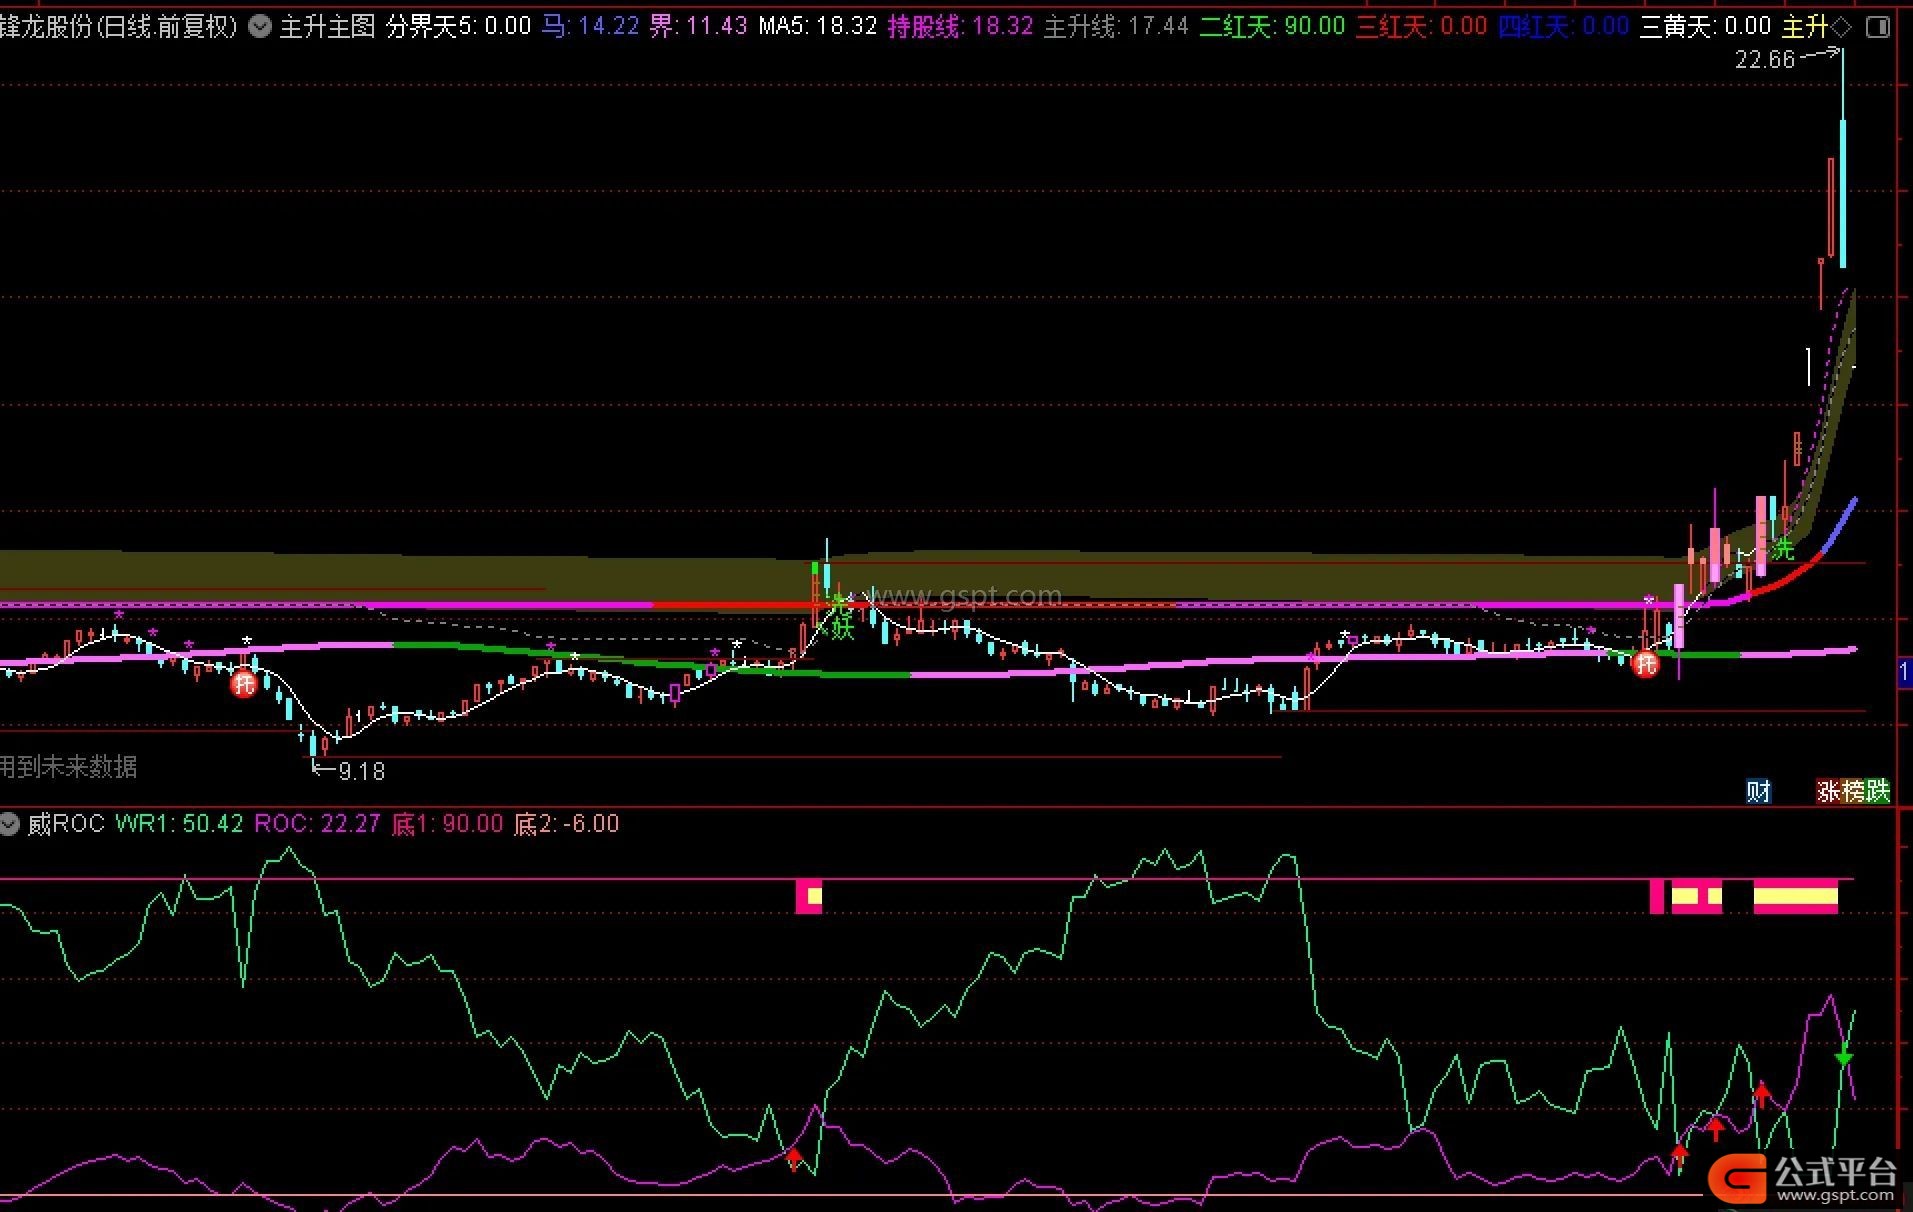Select the ROC: 22.27 readout
The width and height of the screenshot is (1913, 1212).
317,824
